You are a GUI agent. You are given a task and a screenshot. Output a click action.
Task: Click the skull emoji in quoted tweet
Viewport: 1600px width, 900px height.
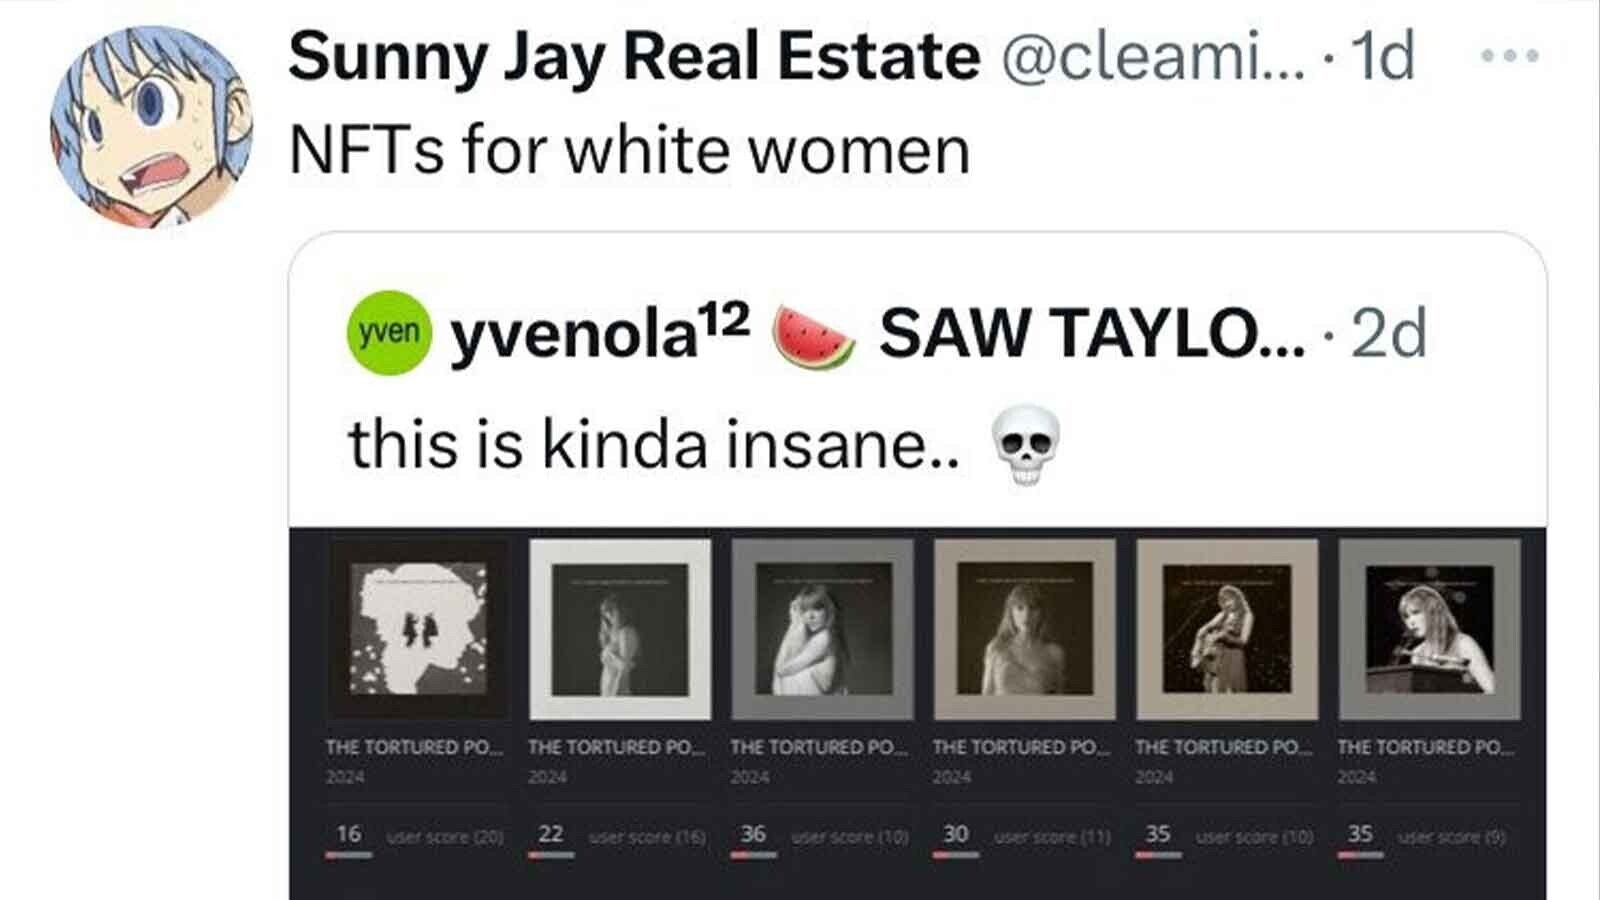[1025, 445]
